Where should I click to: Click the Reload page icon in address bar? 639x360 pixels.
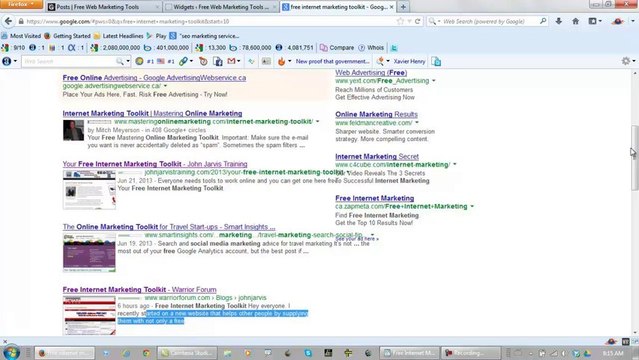pos(417,21)
